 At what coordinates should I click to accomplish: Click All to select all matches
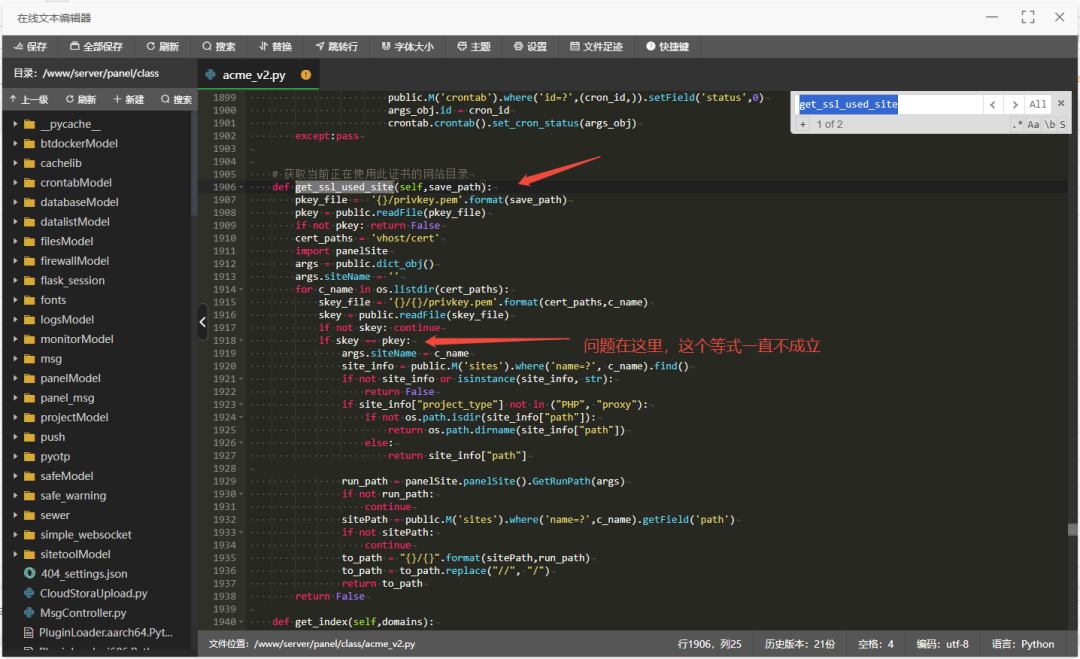point(1038,105)
